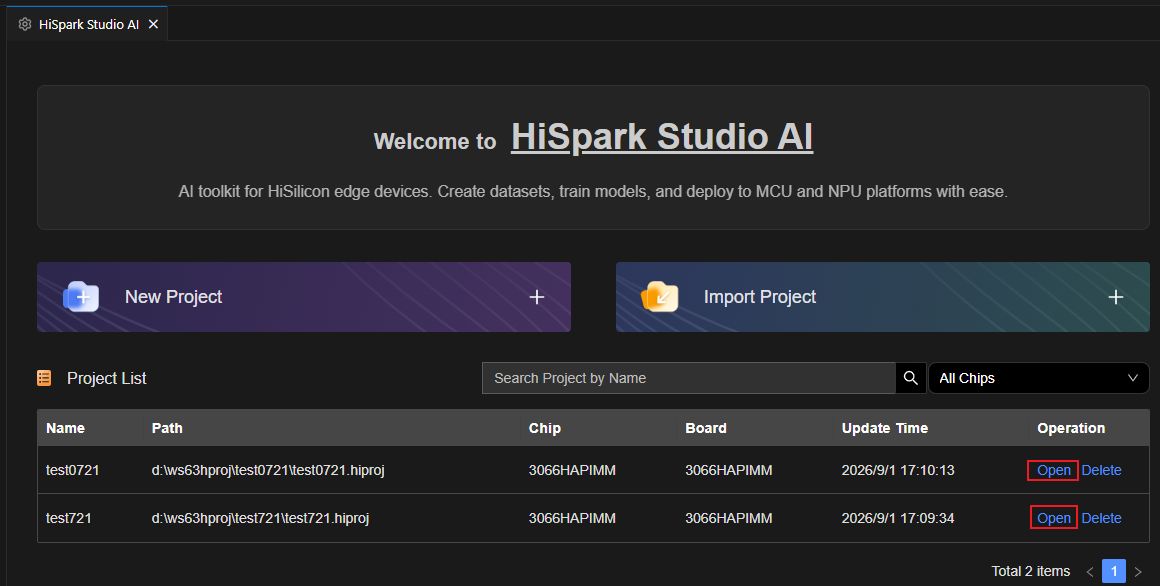1160x586 pixels.
Task: Click the test0721.hiproj path cell
Action: coord(268,471)
